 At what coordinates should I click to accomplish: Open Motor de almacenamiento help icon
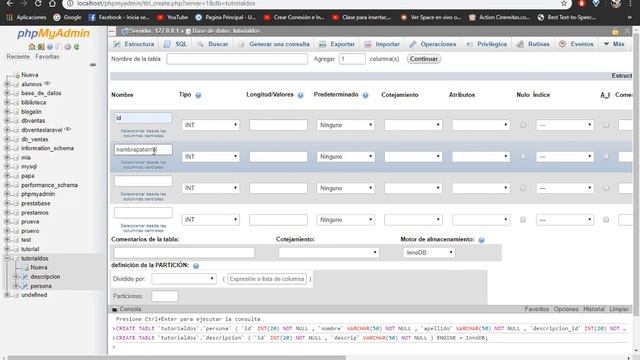(481, 240)
